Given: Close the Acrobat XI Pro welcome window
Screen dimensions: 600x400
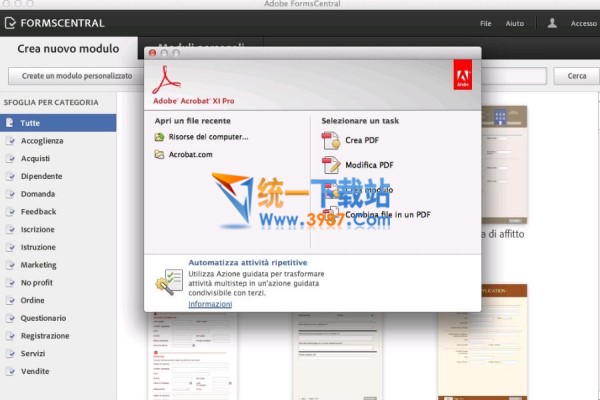Looking at the screenshot, I should click(x=152, y=53).
